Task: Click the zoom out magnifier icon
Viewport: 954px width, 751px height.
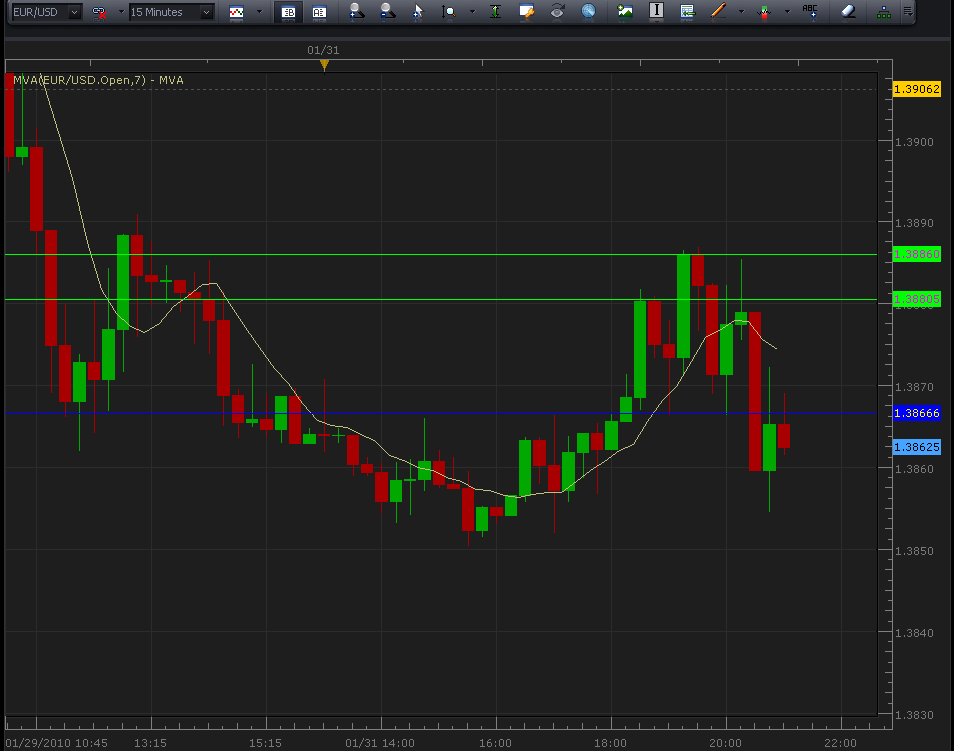Action: pyautogui.click(x=387, y=11)
